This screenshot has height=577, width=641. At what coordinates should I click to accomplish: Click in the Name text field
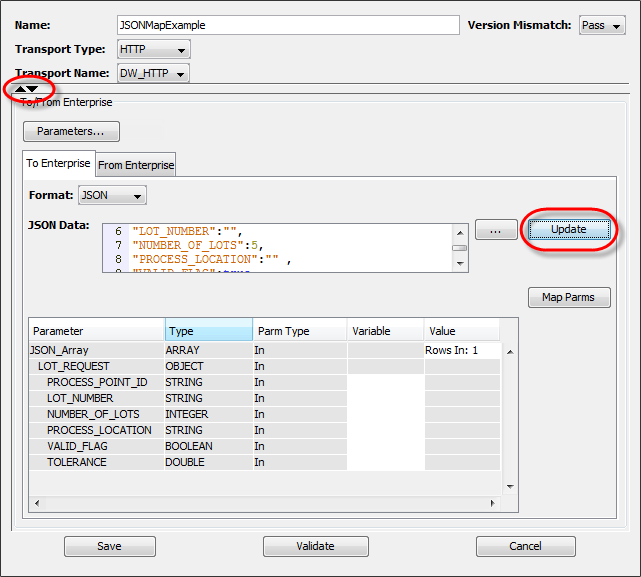[x=288, y=25]
